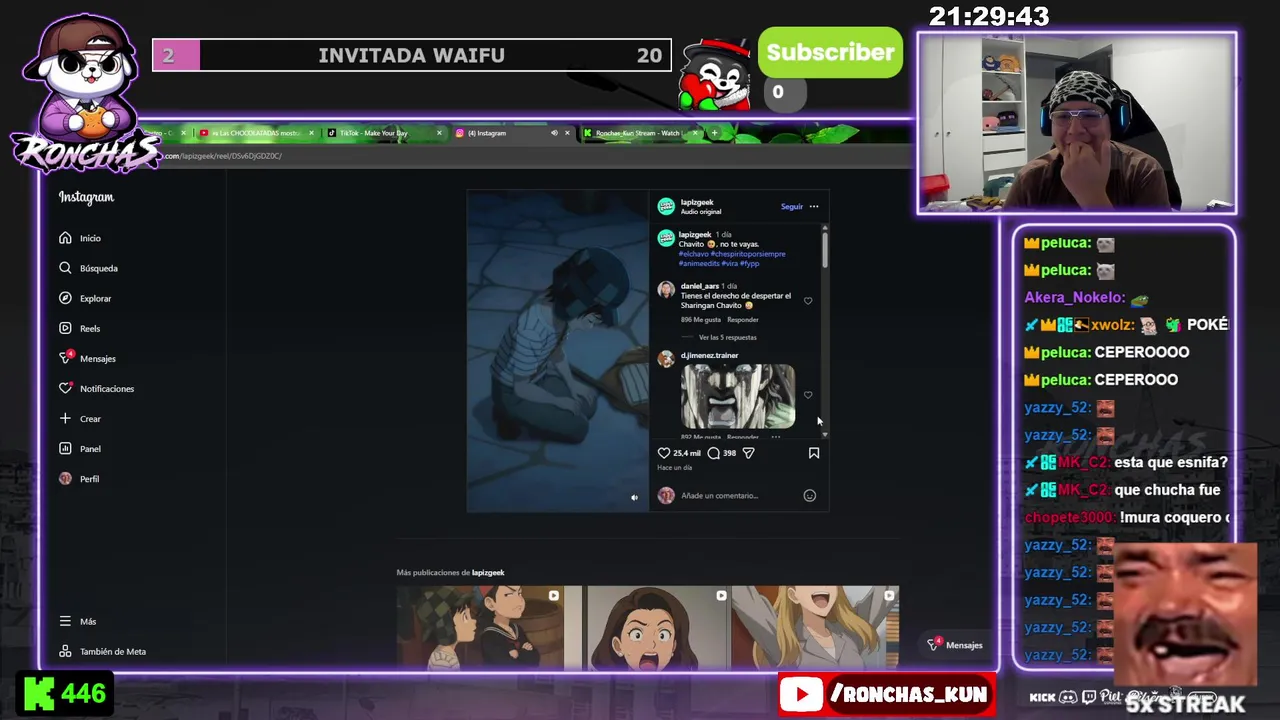Like the reel with heart icon
The height and width of the screenshot is (720, 1280).
664,453
